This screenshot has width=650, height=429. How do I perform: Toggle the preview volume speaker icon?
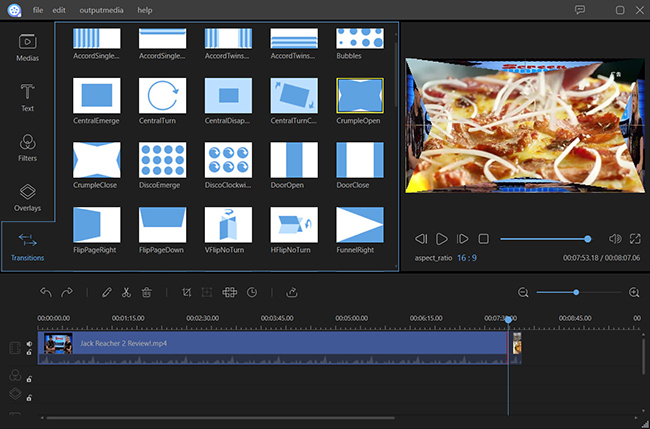pyautogui.click(x=615, y=239)
